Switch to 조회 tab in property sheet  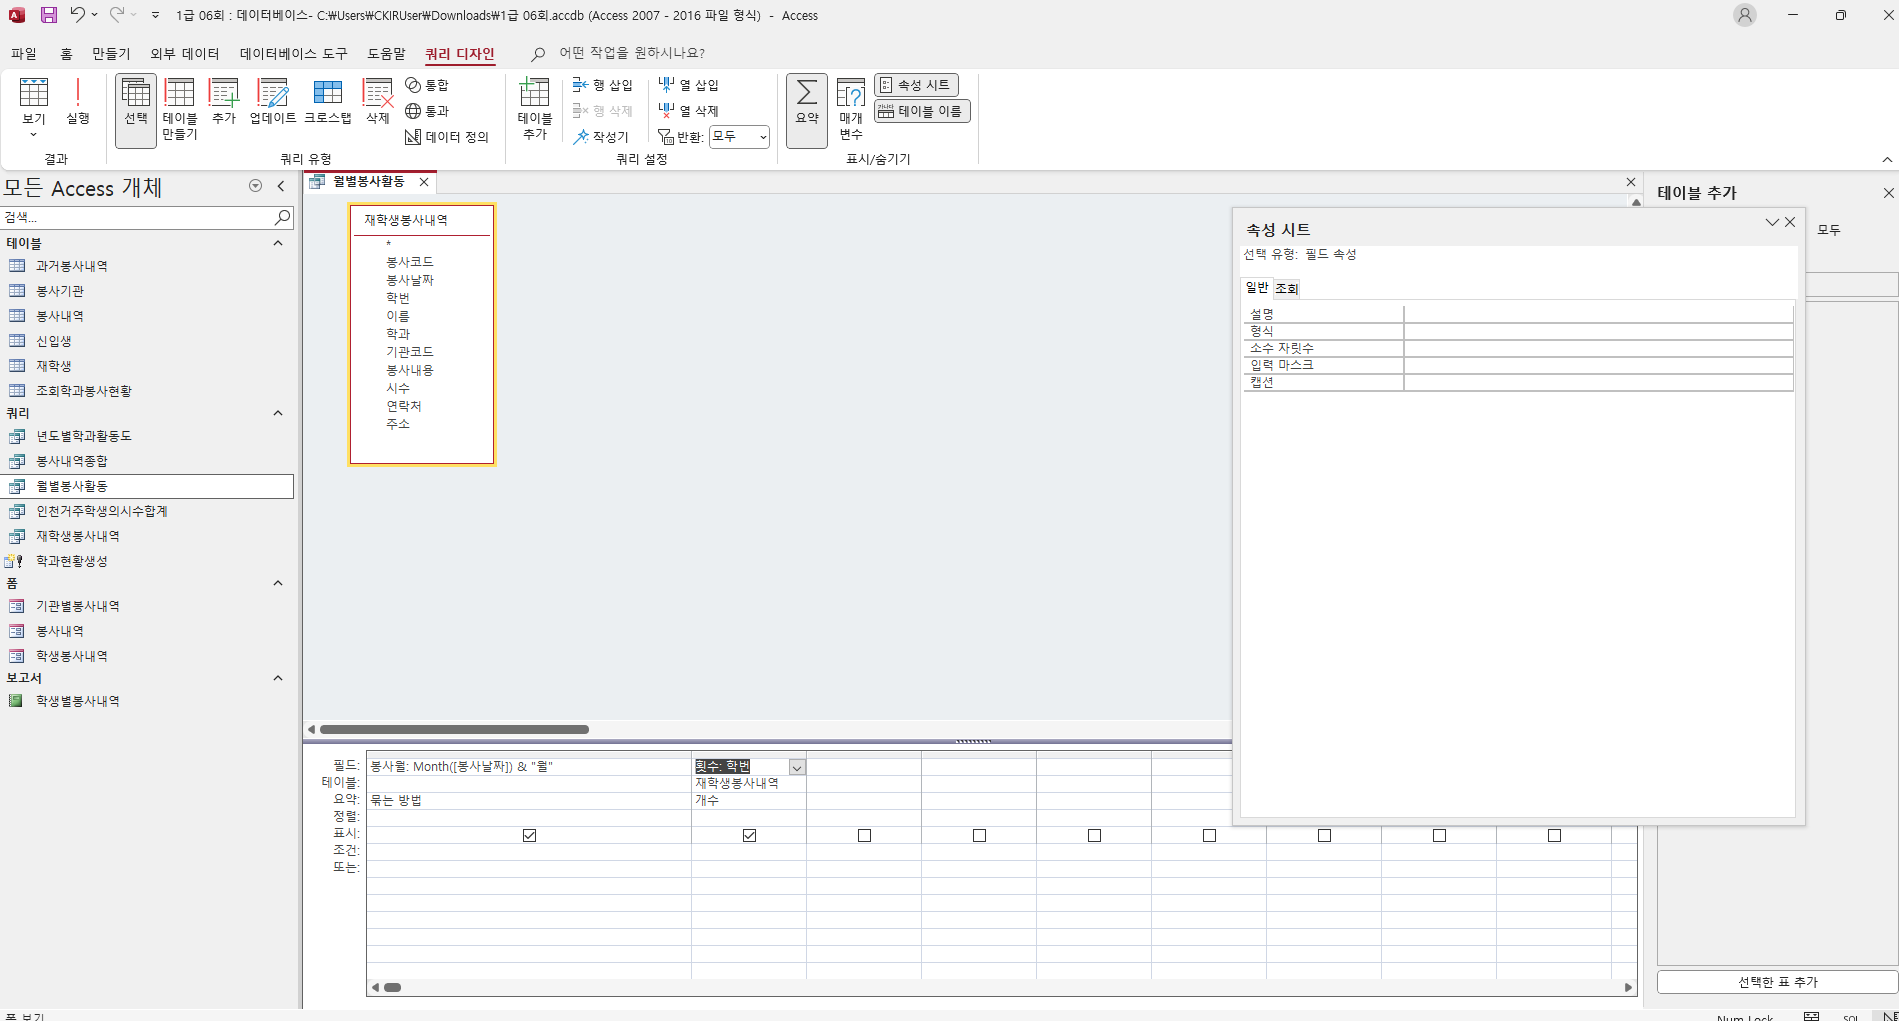coord(1286,289)
